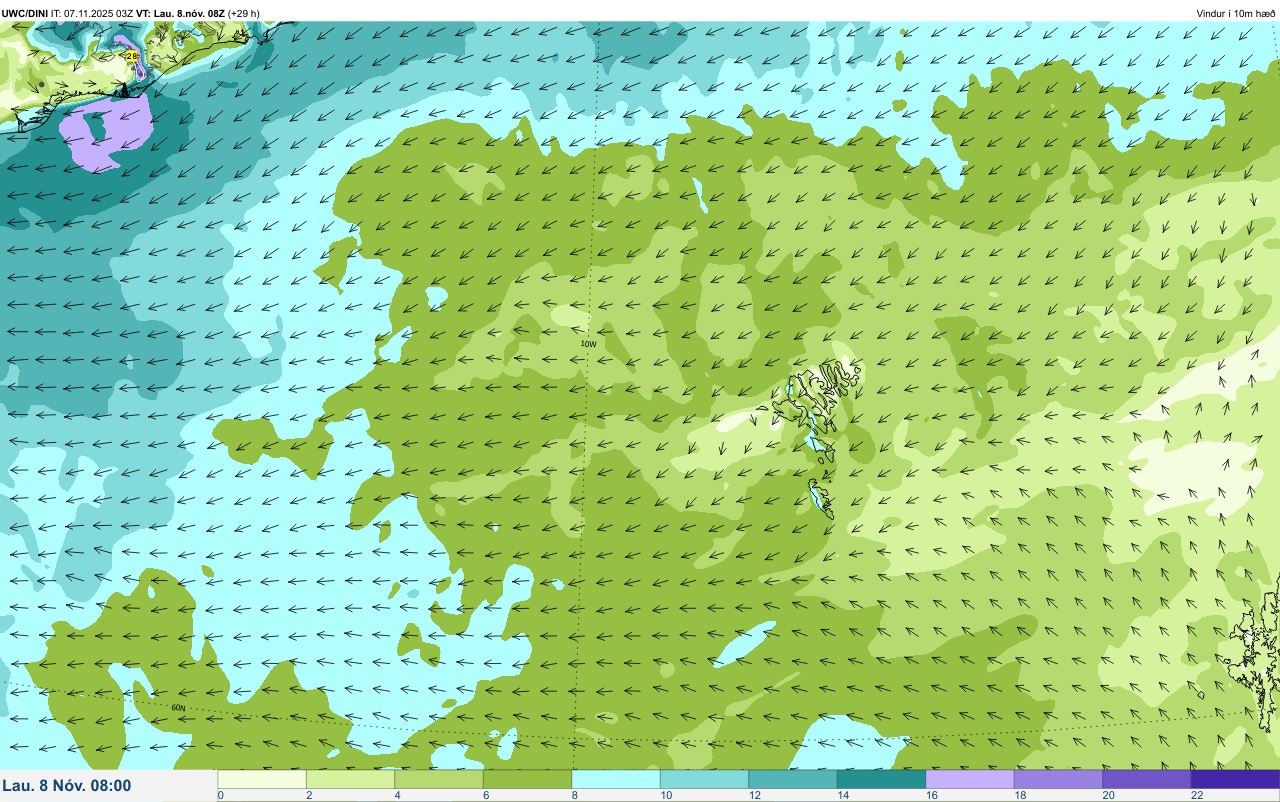This screenshot has width=1280, height=802.
Task: Choose the 10–12 aqua legend swatch
Action: [x=704, y=779]
